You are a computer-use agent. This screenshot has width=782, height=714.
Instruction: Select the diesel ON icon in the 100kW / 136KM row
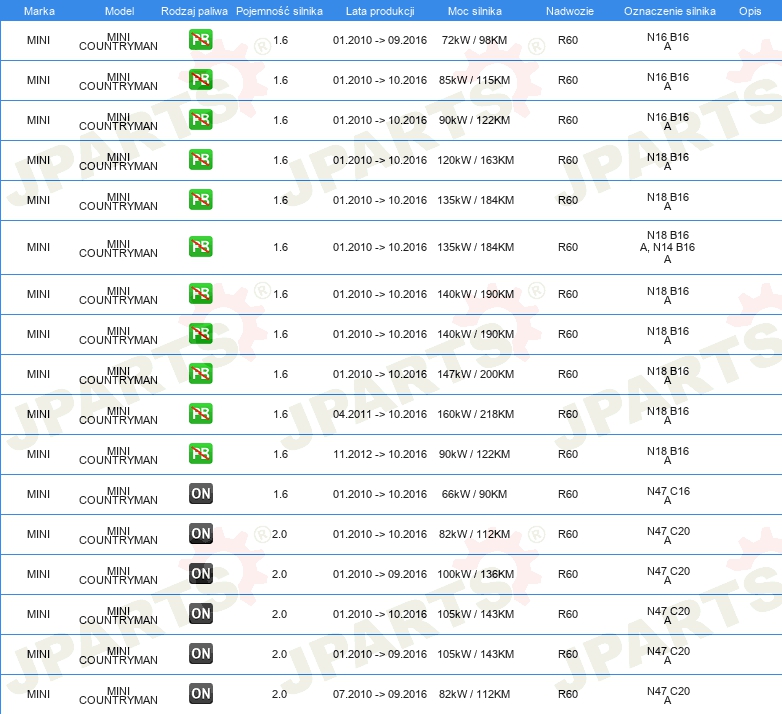[200, 574]
